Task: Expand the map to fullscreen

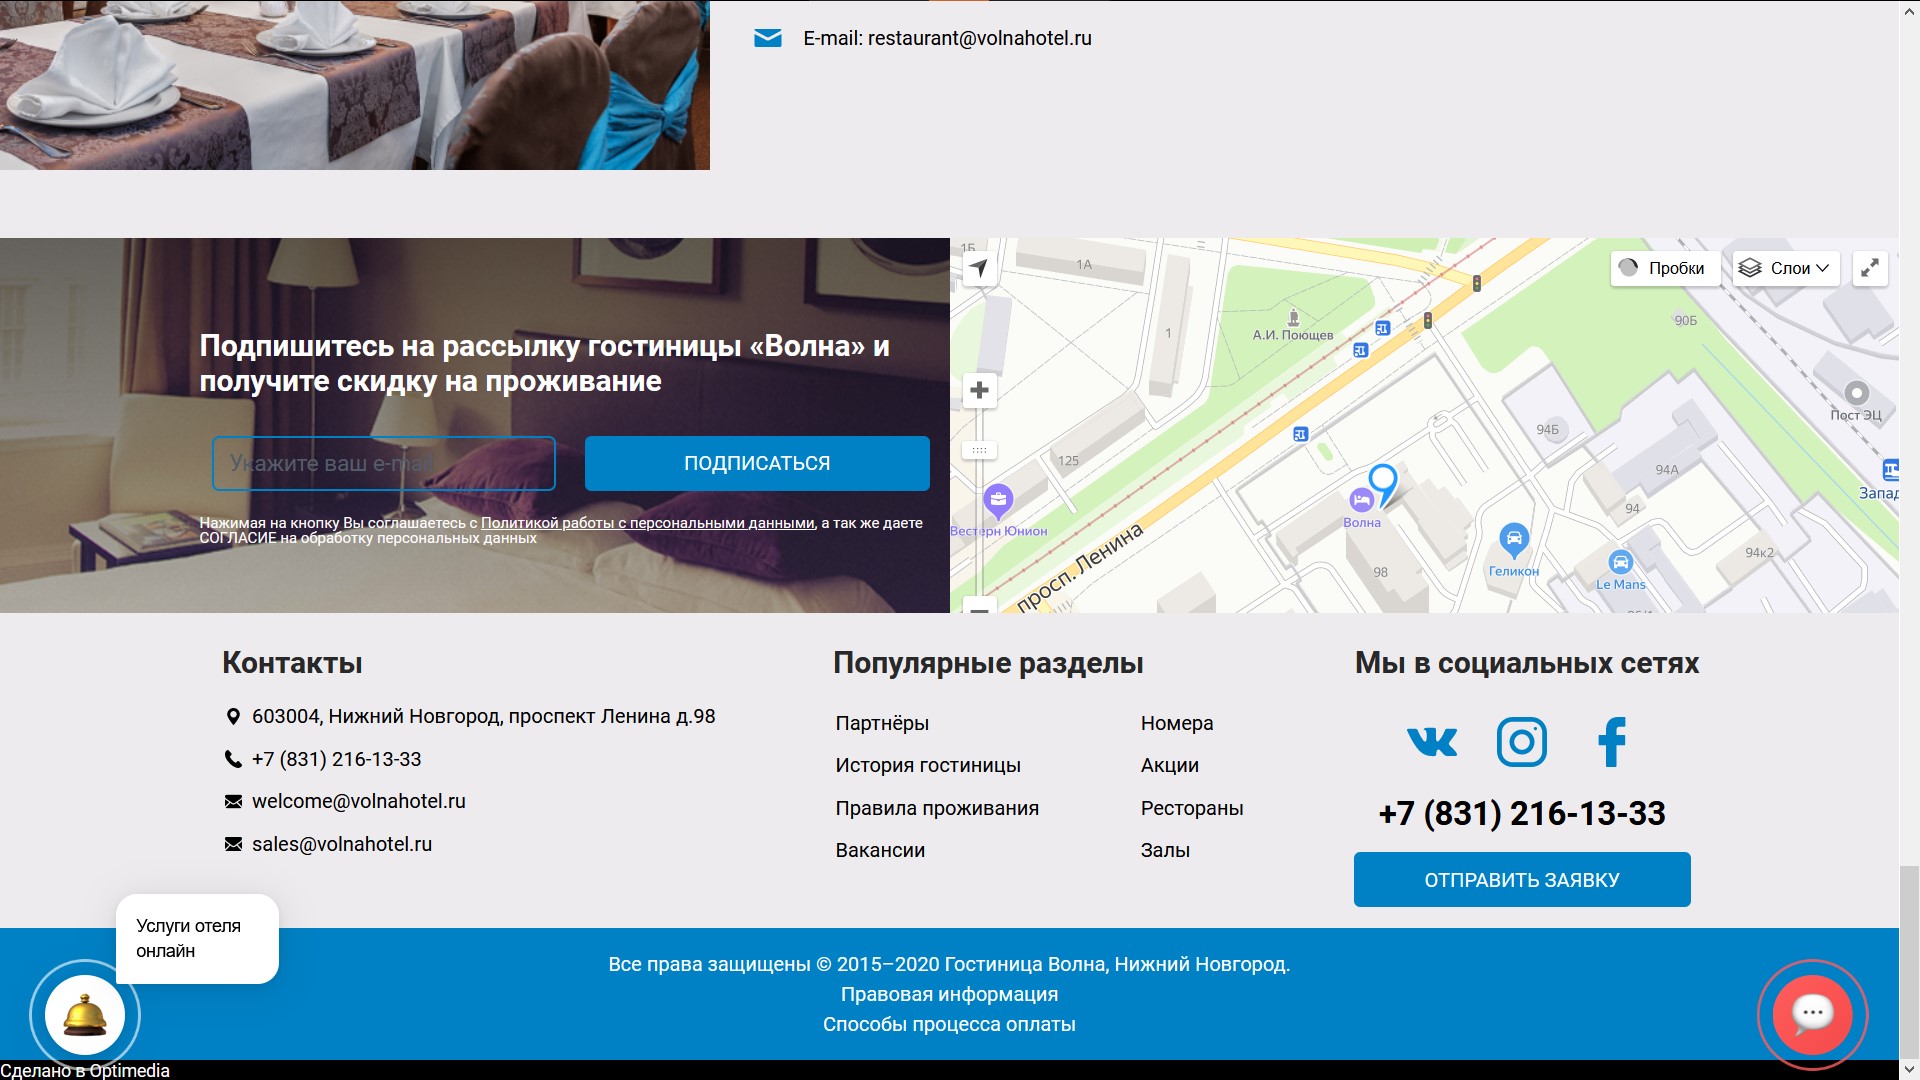Action: 1870,268
